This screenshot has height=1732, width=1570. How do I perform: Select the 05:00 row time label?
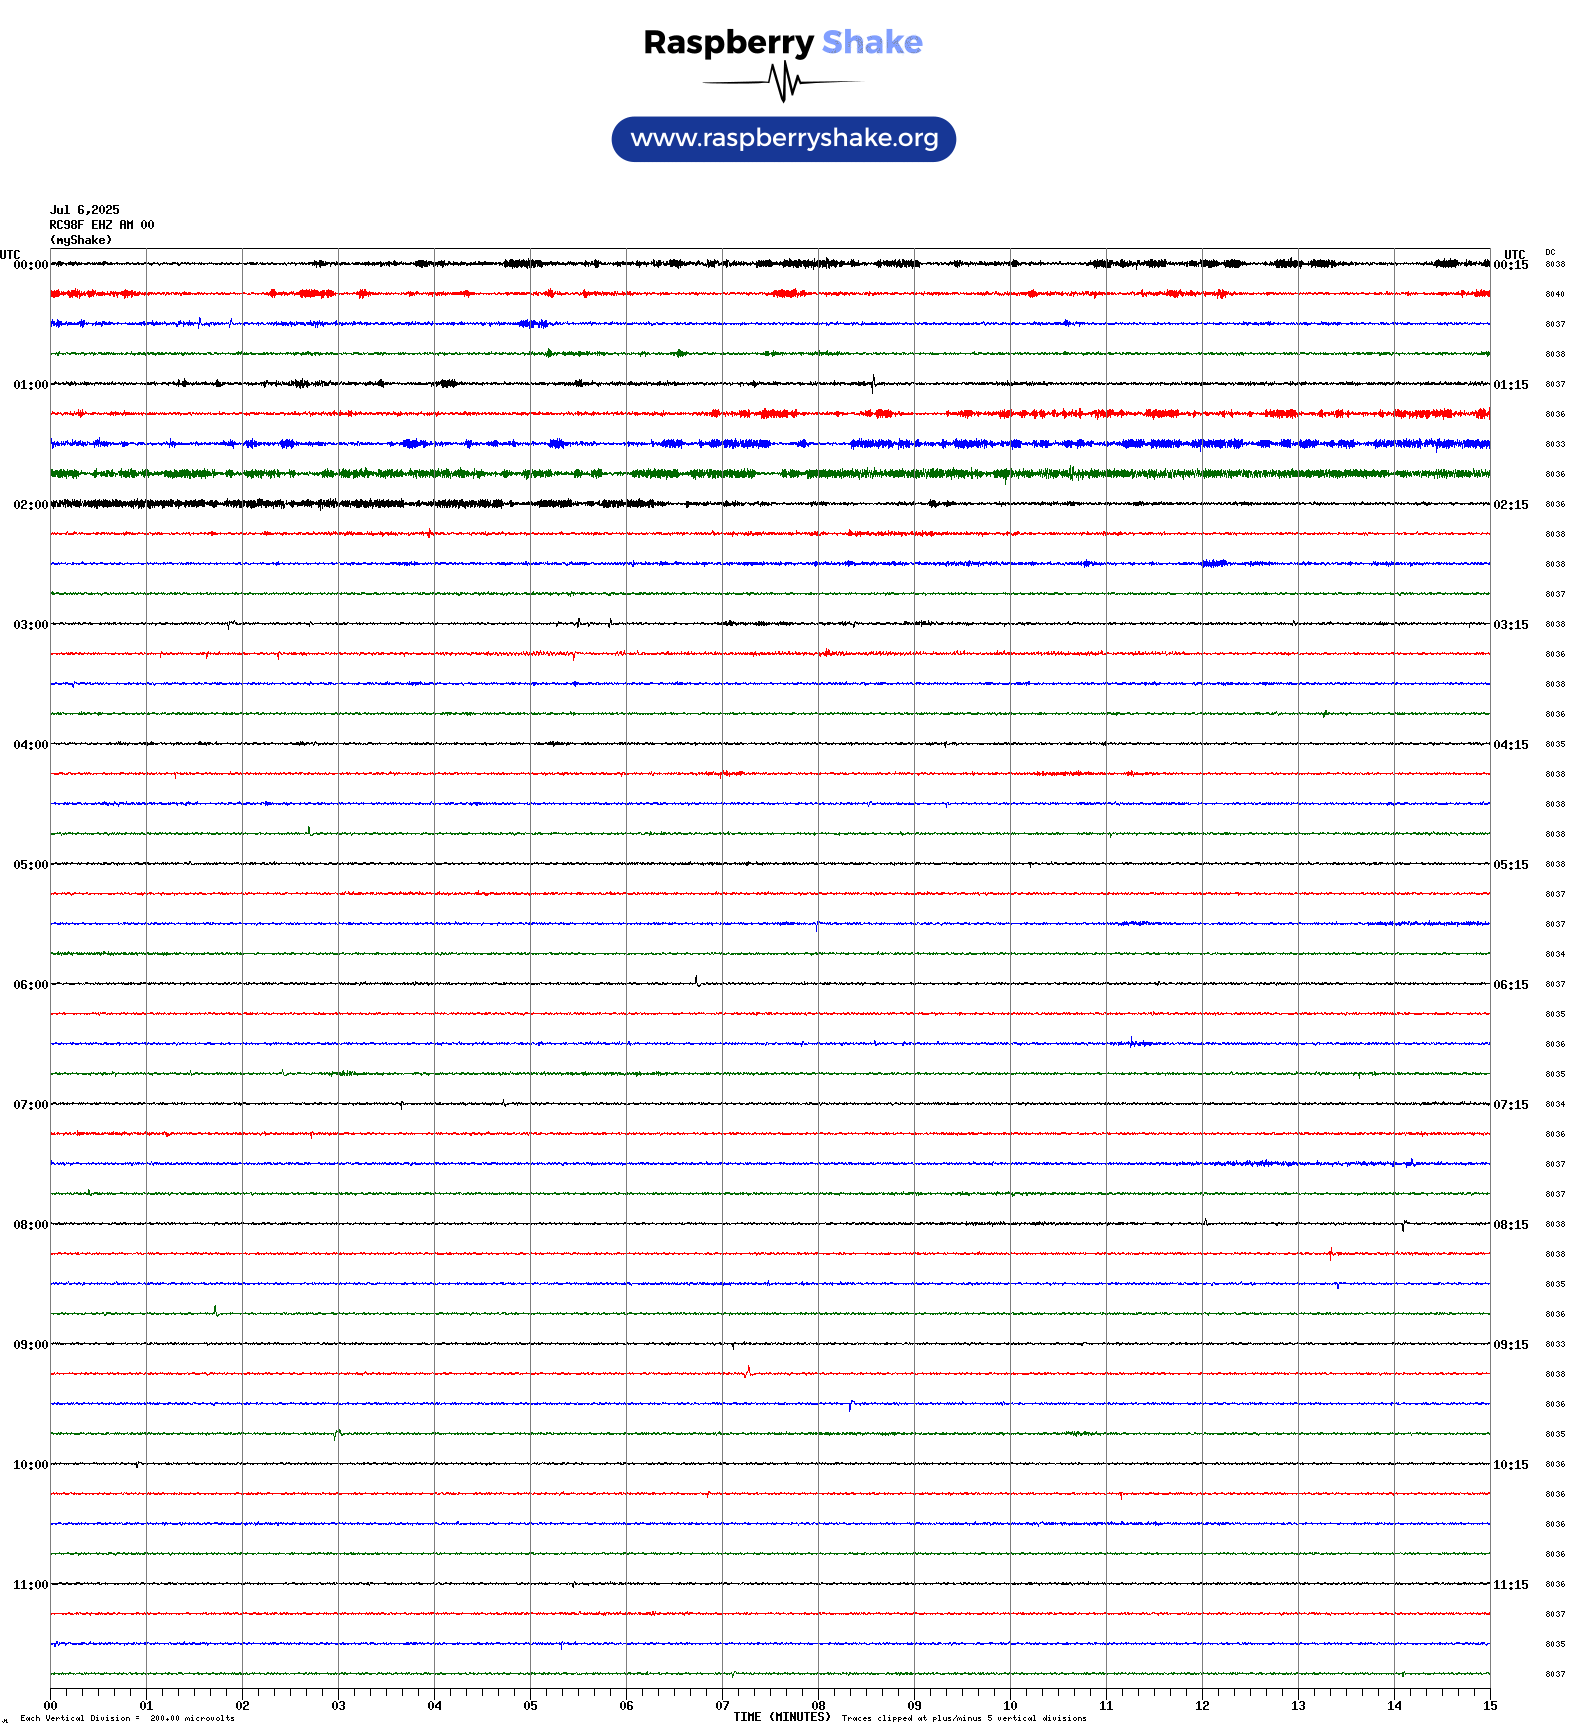click(x=31, y=865)
